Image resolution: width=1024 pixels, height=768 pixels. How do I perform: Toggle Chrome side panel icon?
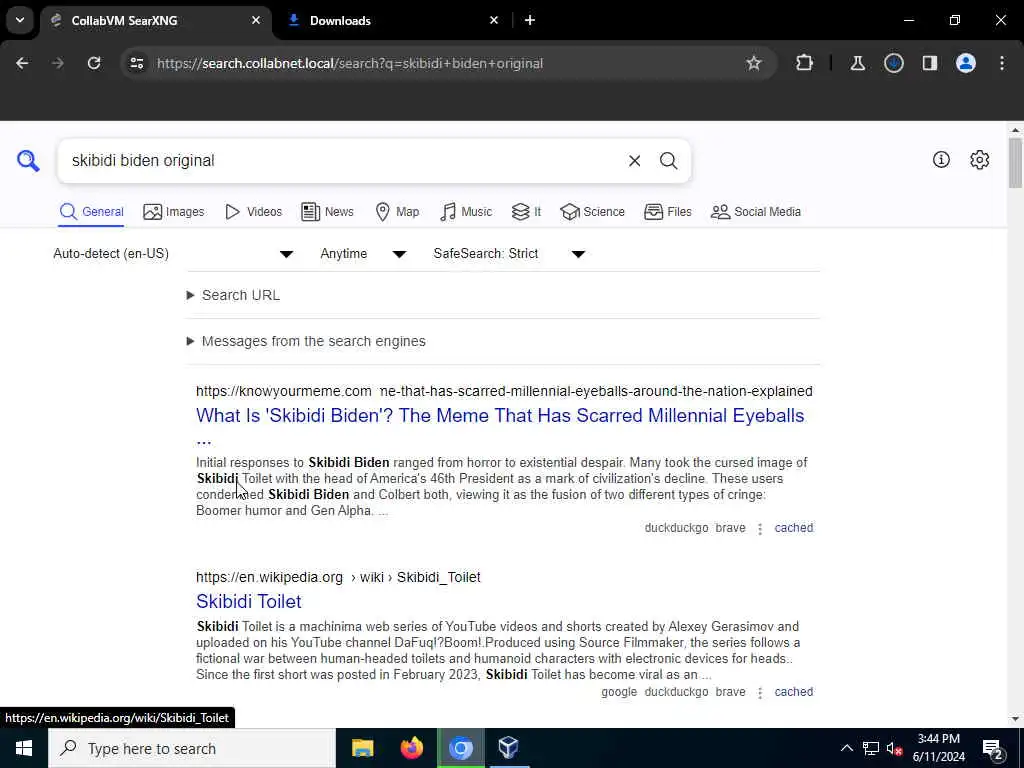929,63
